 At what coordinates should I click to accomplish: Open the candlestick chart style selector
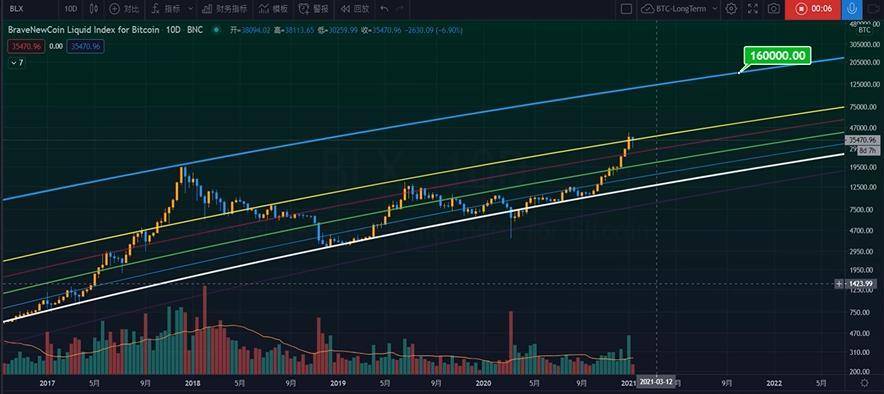(x=94, y=8)
